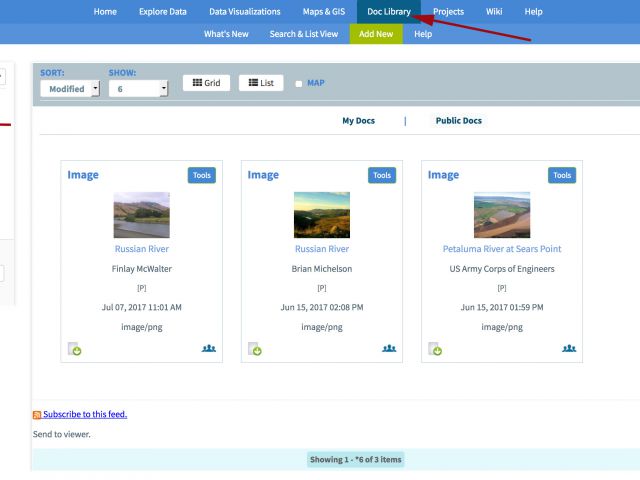Click group sharing icon on Finlay McWalter card
The width and height of the screenshot is (640, 480).
coord(209,348)
